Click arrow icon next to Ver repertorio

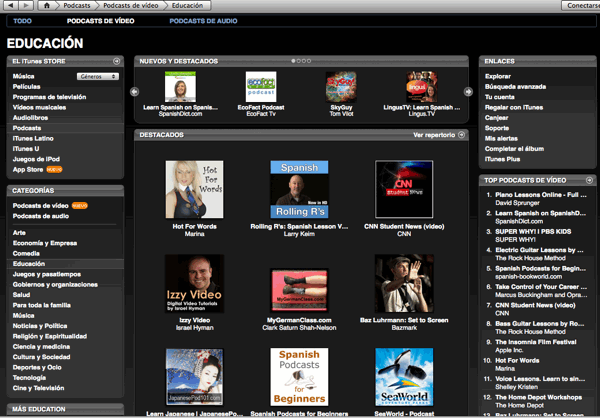coord(461,135)
